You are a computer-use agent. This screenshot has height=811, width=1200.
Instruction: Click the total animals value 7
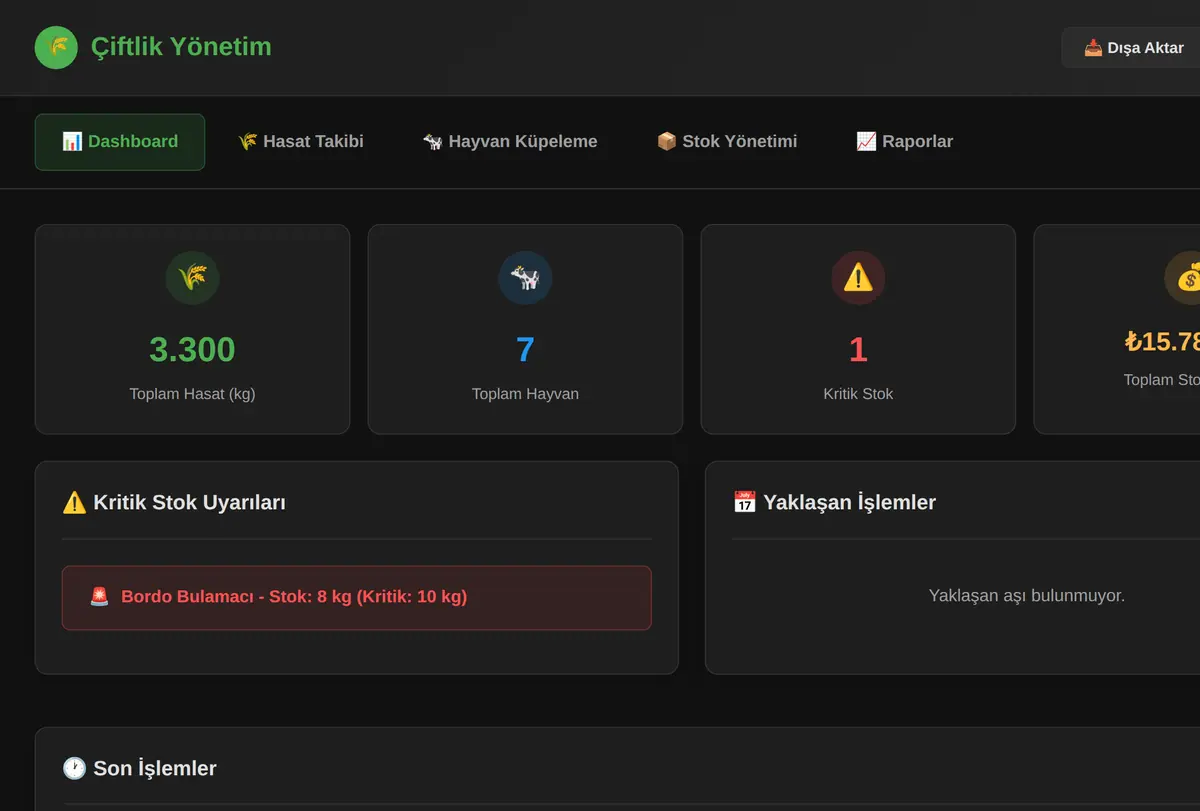pos(525,349)
